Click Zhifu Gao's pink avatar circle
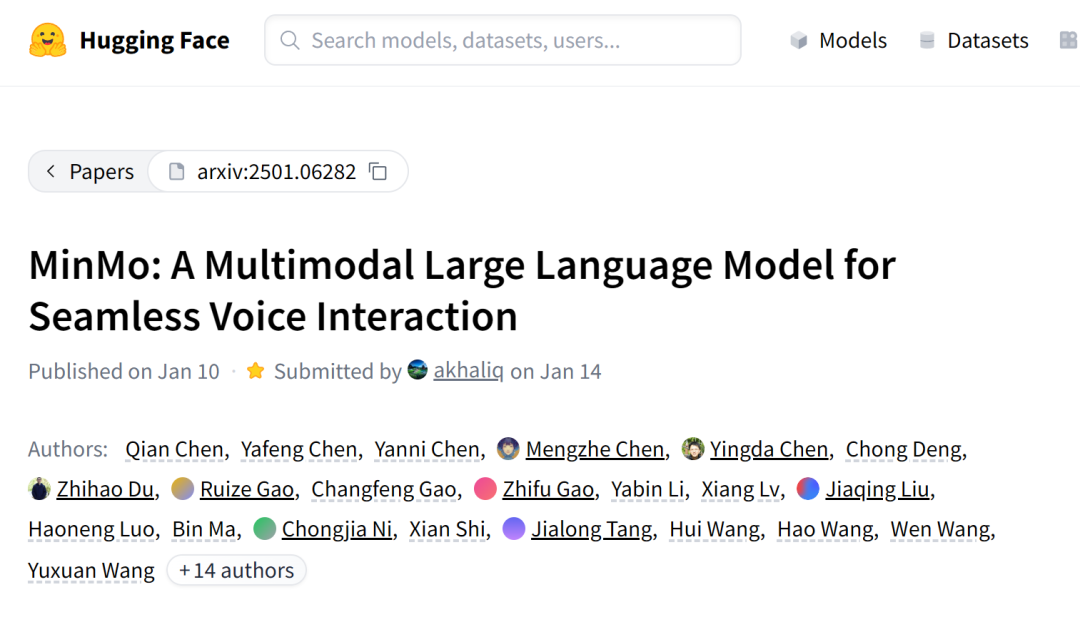1080x622 pixels. point(486,488)
